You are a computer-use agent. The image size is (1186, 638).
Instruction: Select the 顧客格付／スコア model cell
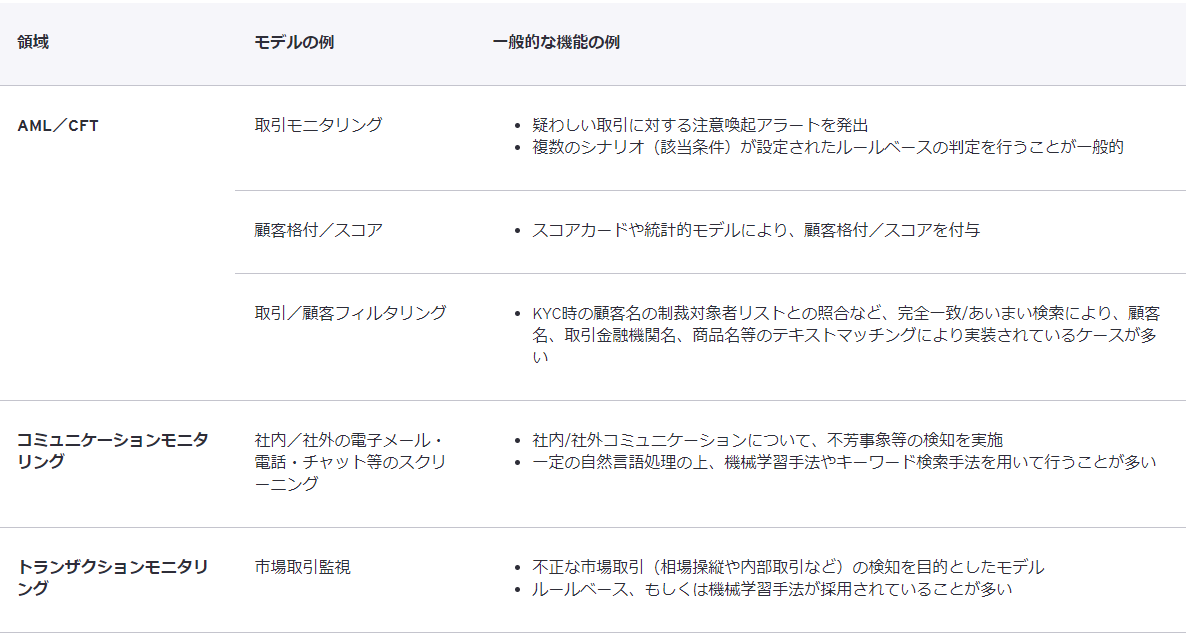click(318, 230)
